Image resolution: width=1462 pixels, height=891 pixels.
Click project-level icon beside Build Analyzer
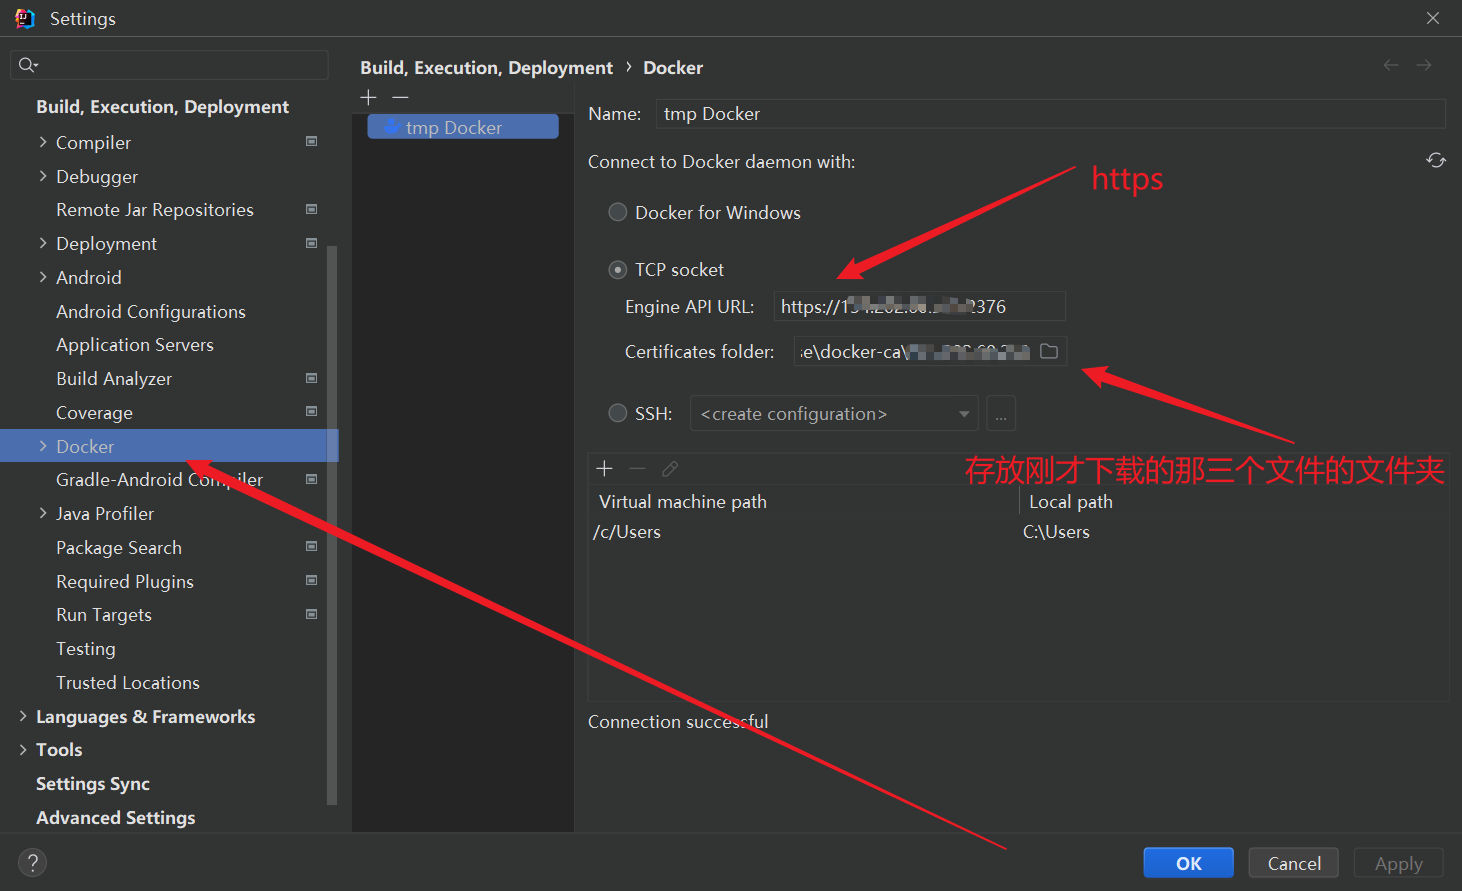(x=312, y=378)
